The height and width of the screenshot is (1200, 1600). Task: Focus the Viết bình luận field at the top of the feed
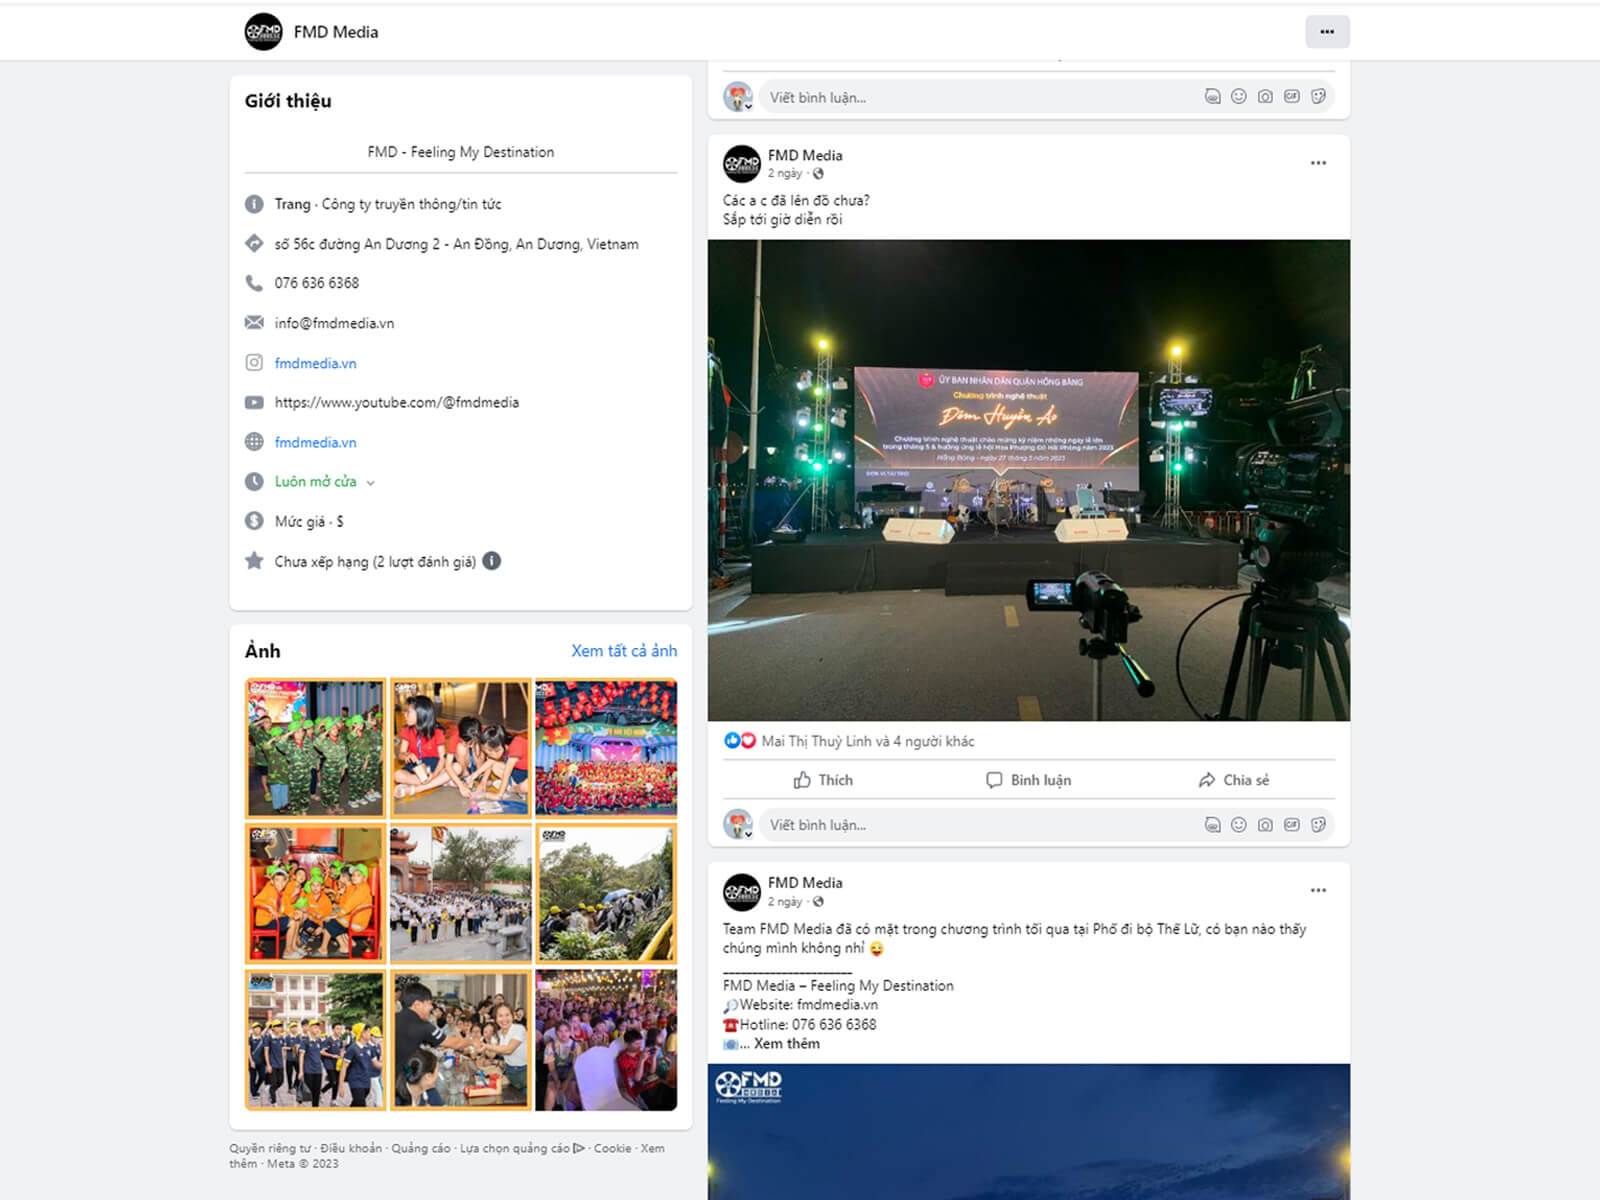(980, 97)
